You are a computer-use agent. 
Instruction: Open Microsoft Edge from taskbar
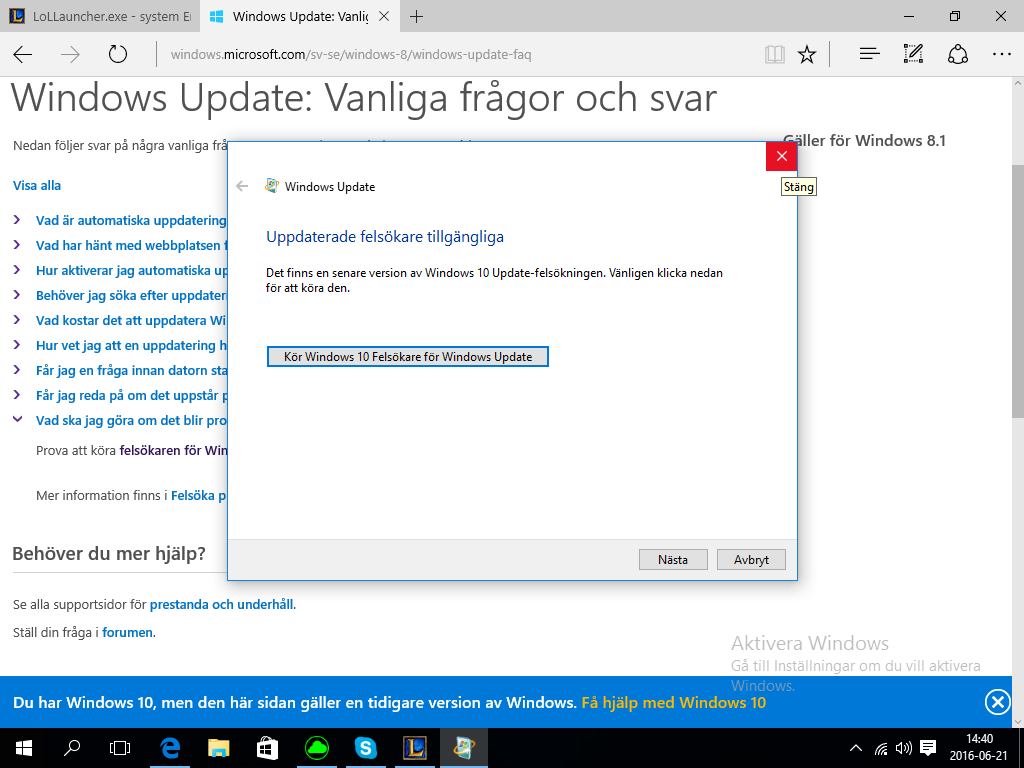point(171,748)
